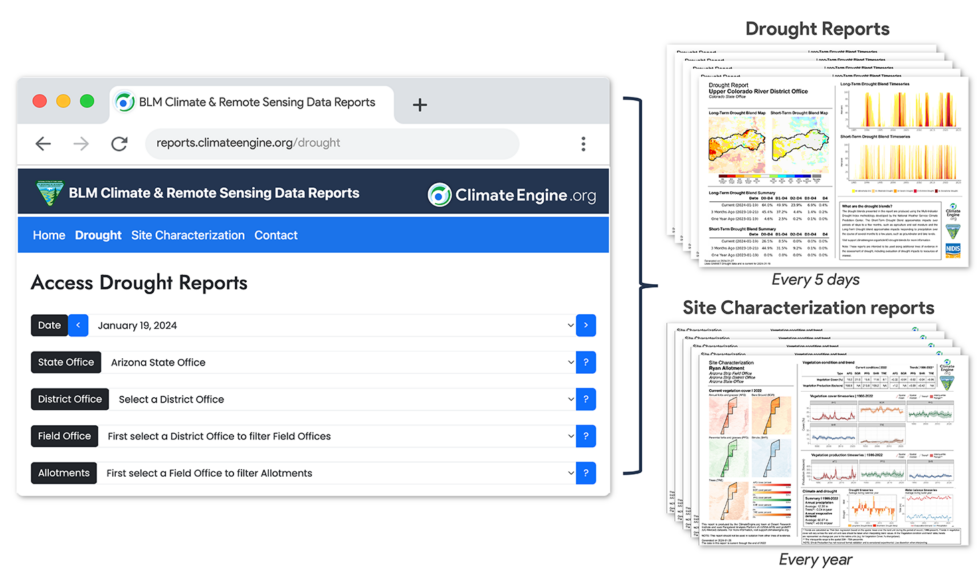
Task: Open the browser three-dot menu
Action: pyautogui.click(x=583, y=144)
